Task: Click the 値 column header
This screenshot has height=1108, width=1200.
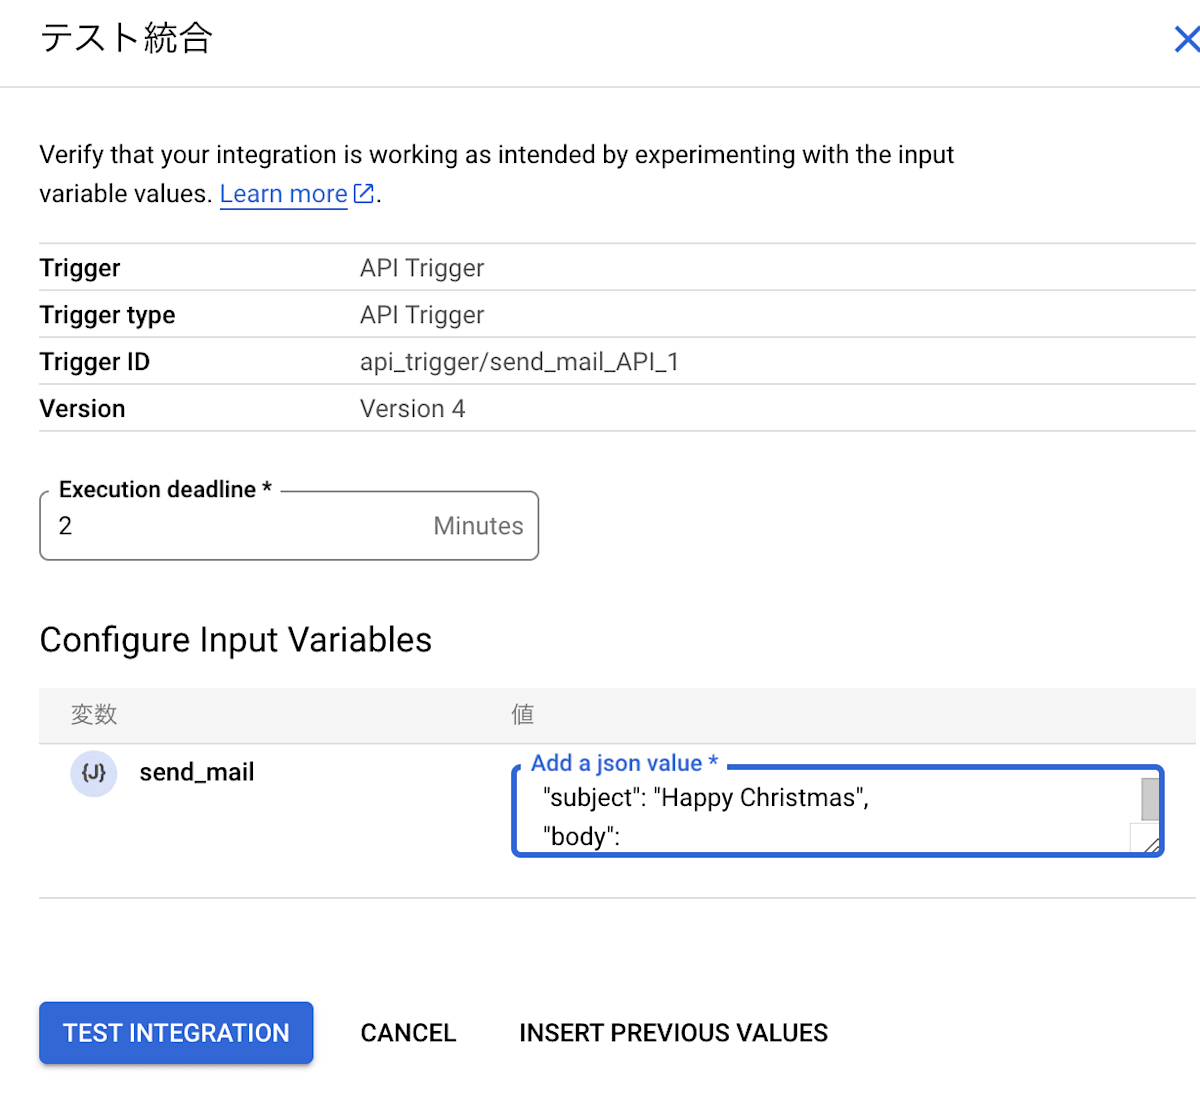Action: (522, 714)
